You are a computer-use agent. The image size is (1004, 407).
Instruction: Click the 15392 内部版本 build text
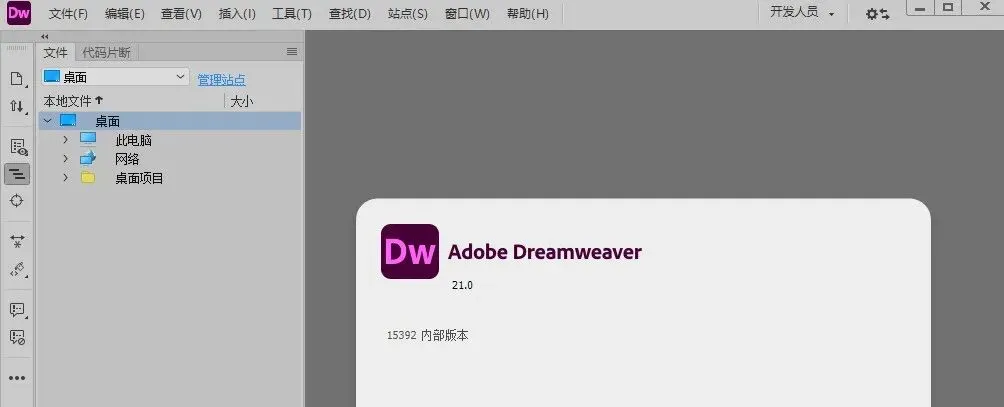(x=428, y=335)
